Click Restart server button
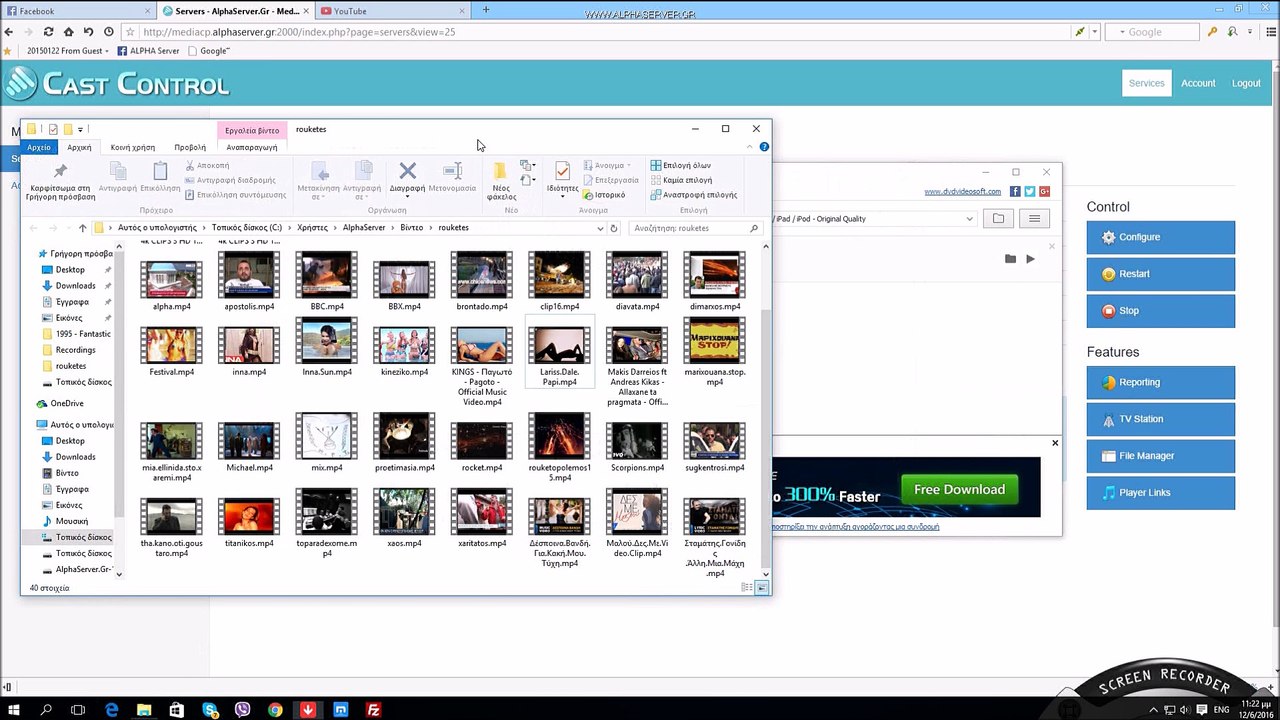Image resolution: width=1280 pixels, height=720 pixels. point(1161,274)
